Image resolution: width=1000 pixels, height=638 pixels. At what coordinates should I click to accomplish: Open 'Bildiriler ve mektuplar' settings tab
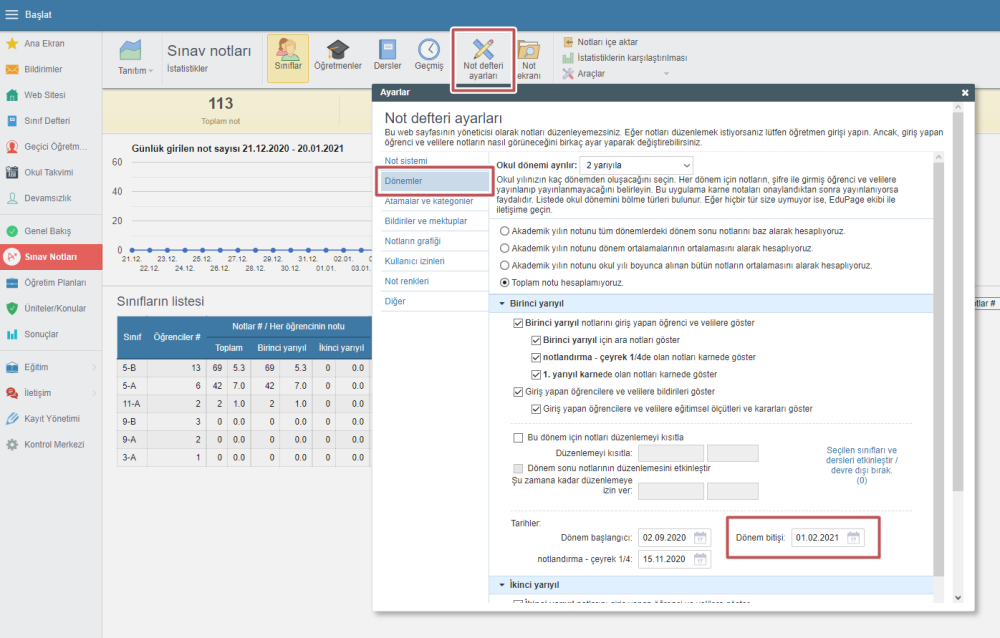(x=425, y=221)
